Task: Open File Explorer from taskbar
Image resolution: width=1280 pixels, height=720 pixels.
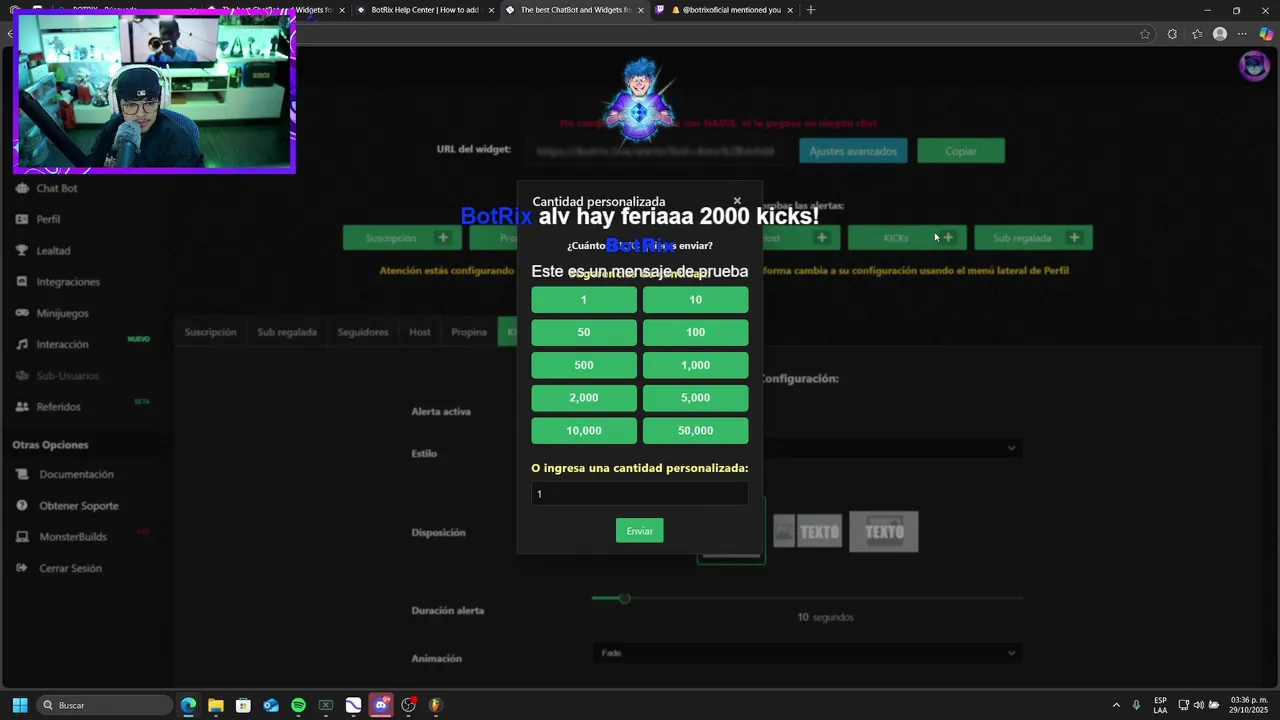Action: coord(216,705)
